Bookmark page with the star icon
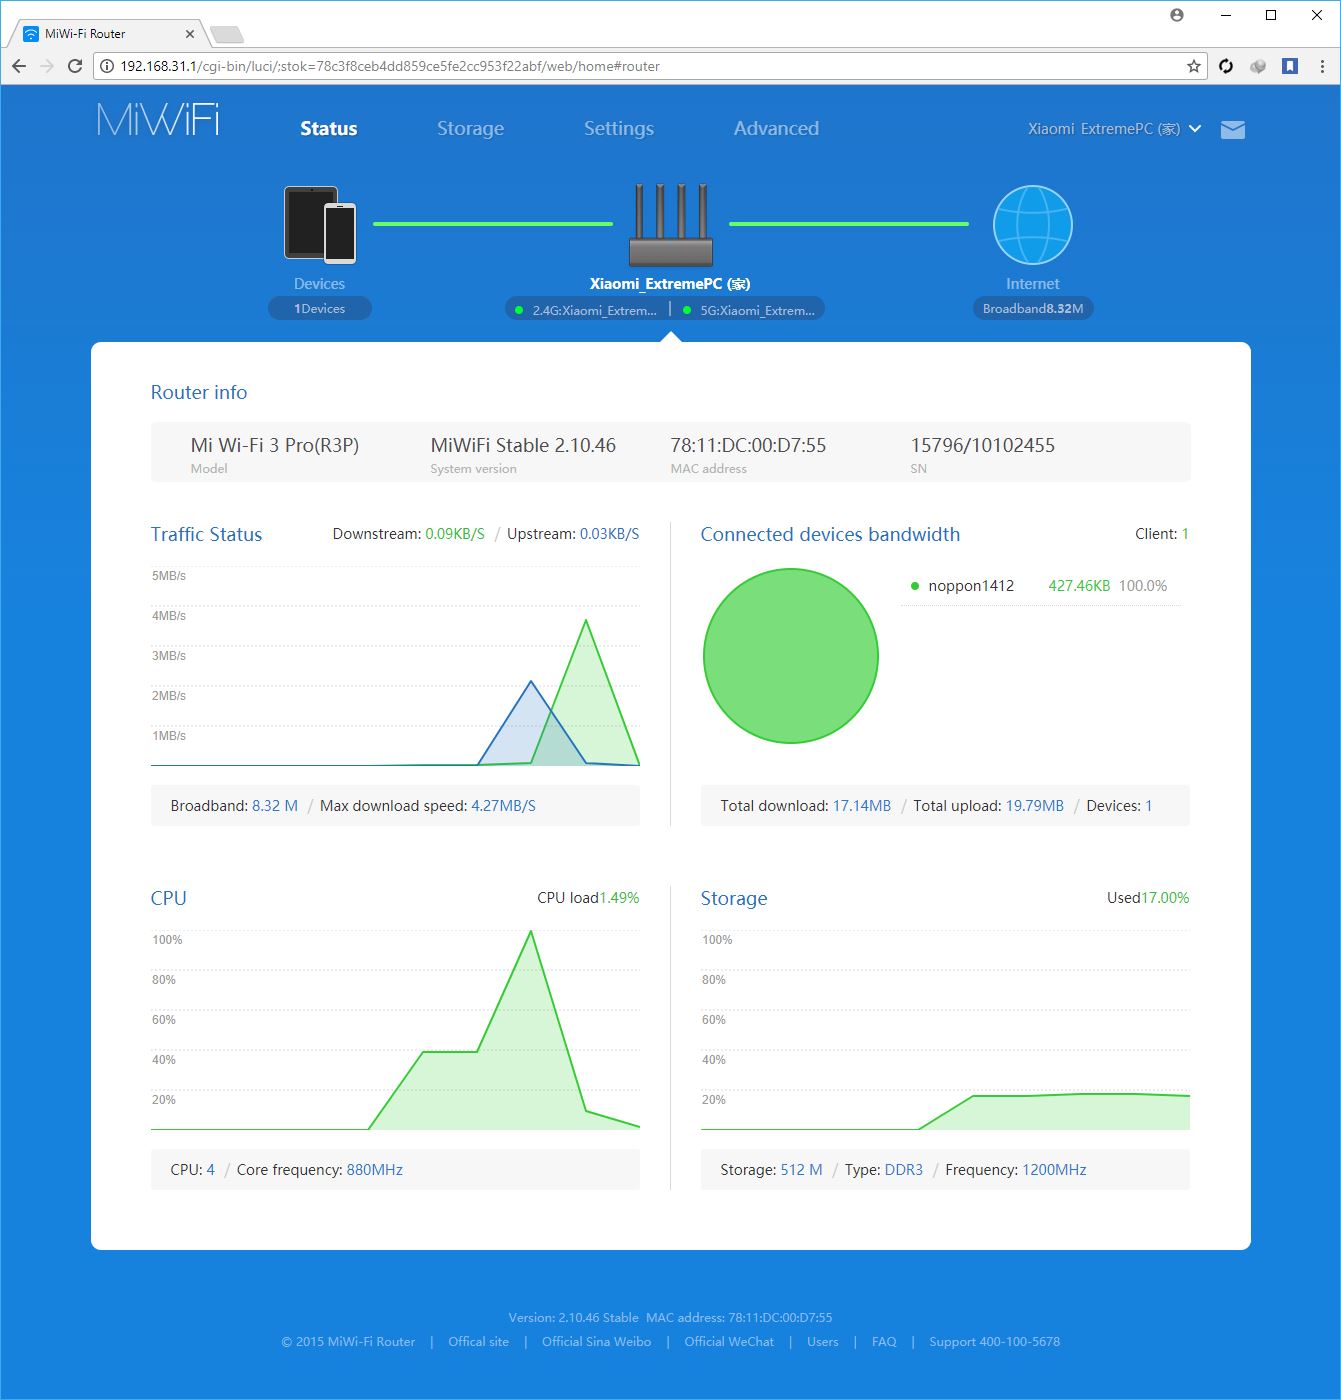1341x1400 pixels. click(1193, 66)
